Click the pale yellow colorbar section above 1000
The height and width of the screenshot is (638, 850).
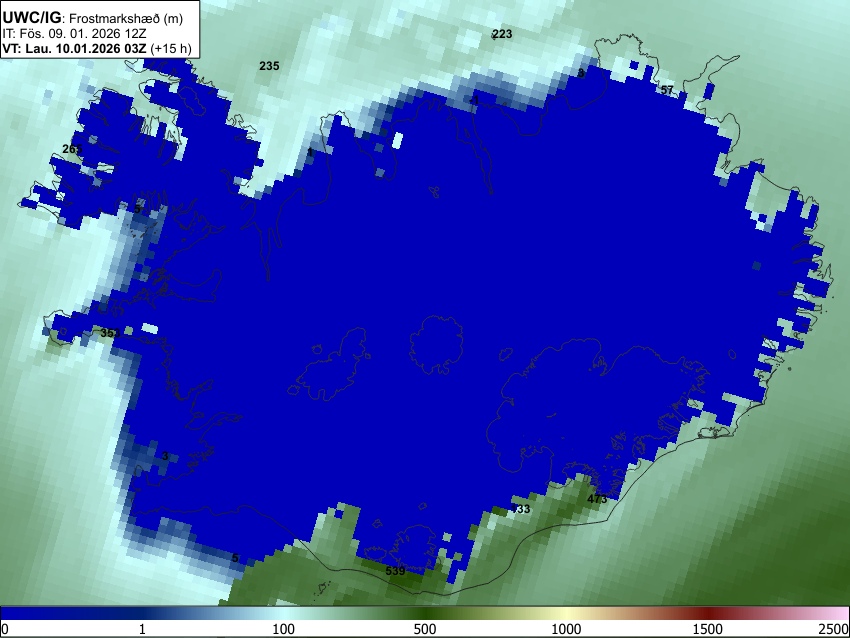[566, 614]
